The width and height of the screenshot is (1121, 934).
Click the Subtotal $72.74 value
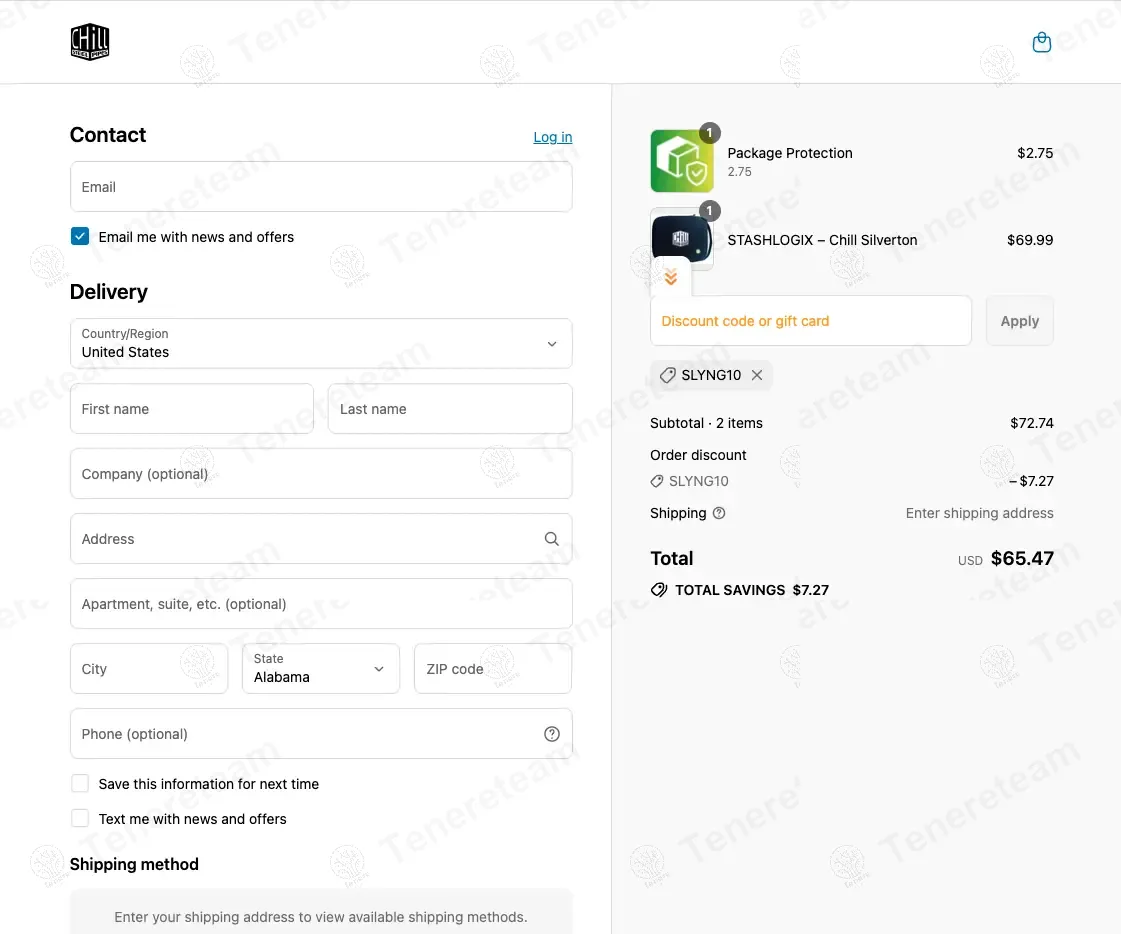(1032, 423)
